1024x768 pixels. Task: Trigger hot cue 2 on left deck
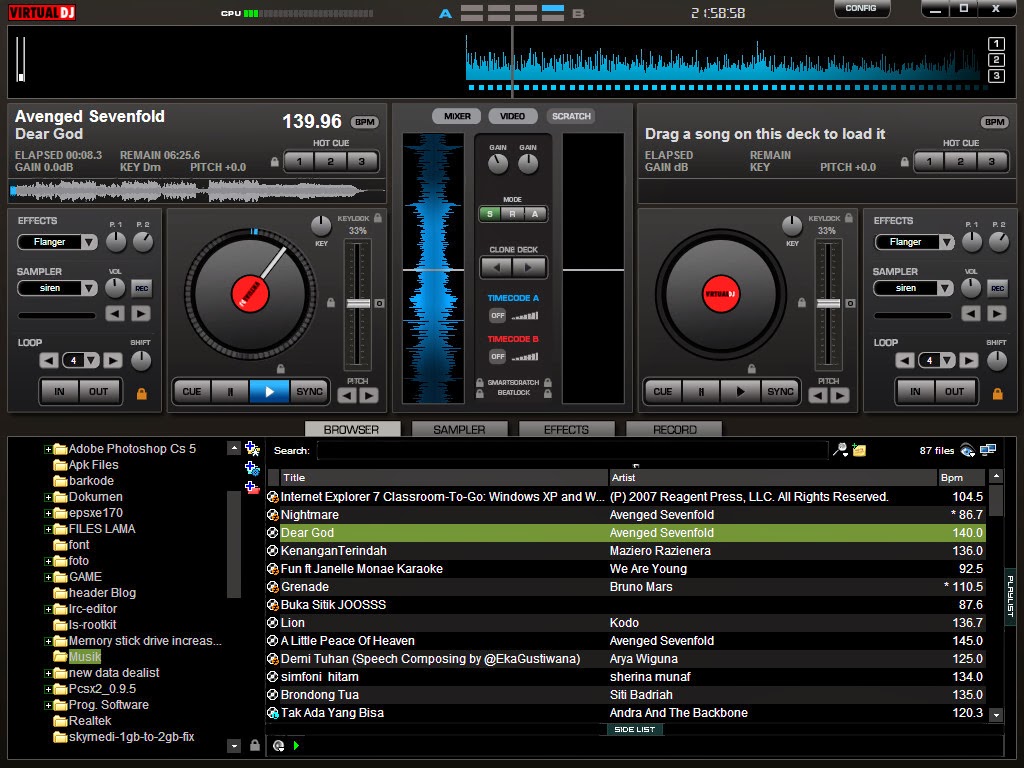pos(330,162)
